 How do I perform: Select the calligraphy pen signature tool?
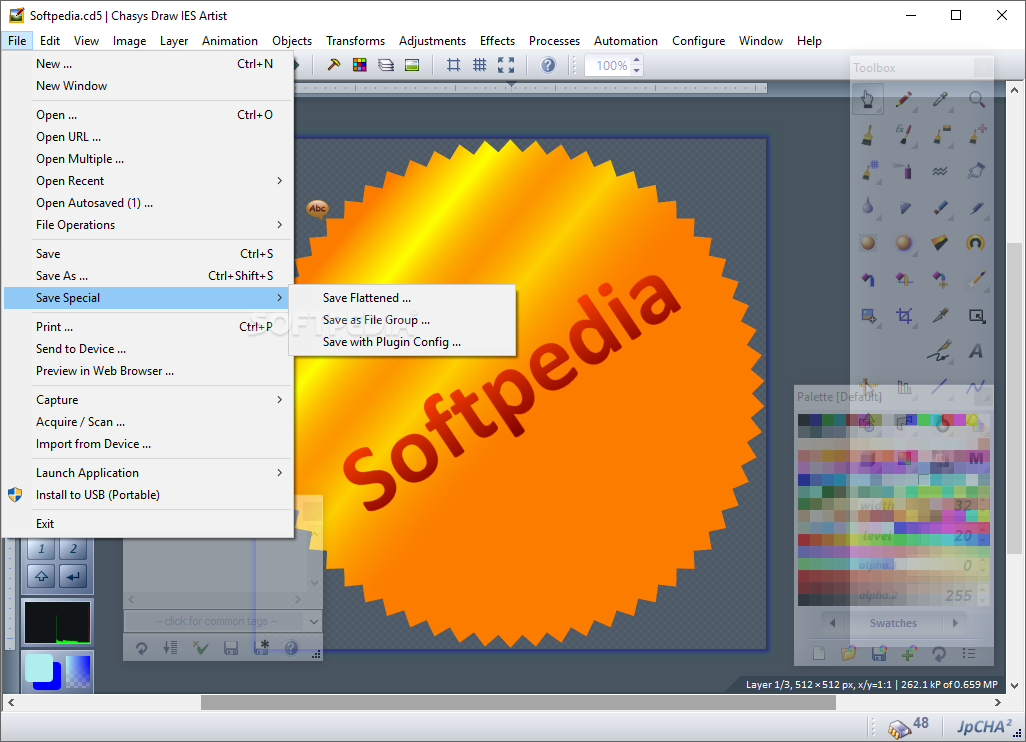click(939, 351)
